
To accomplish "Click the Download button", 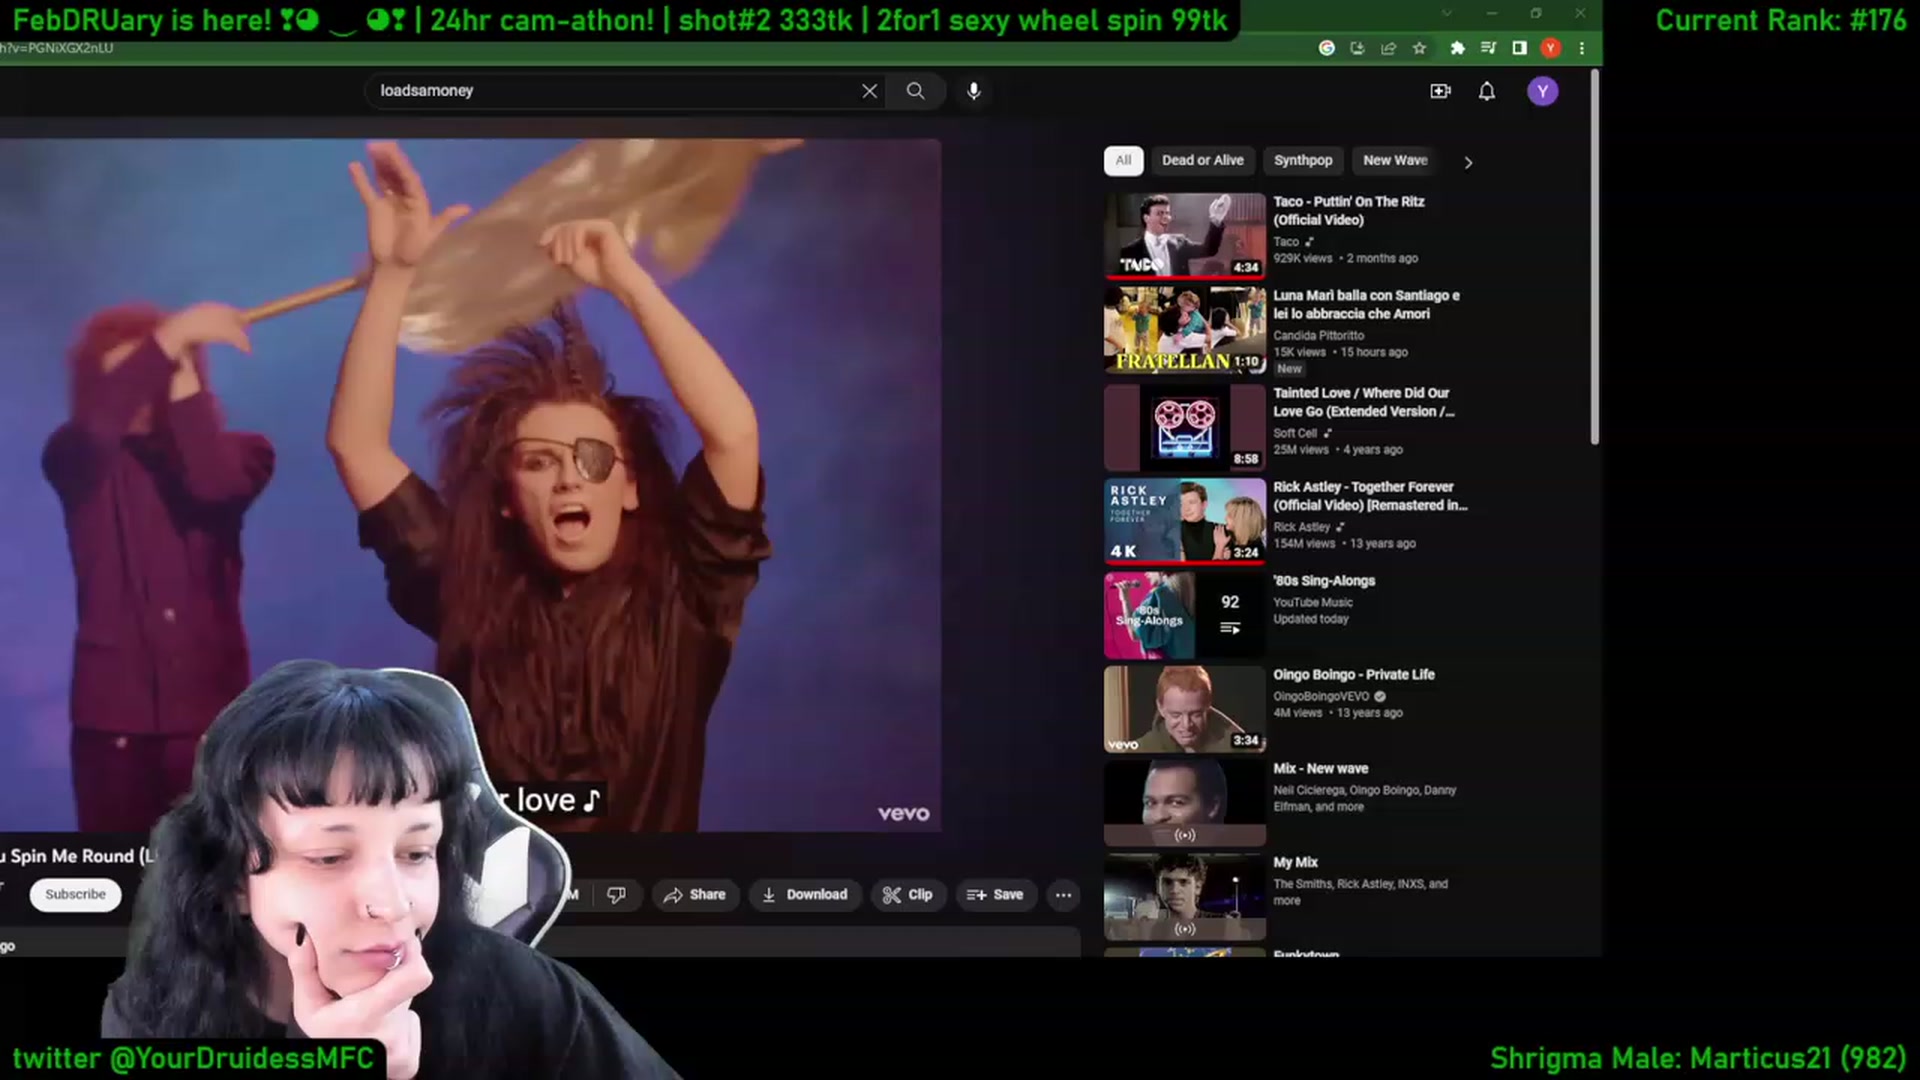I will (x=805, y=895).
